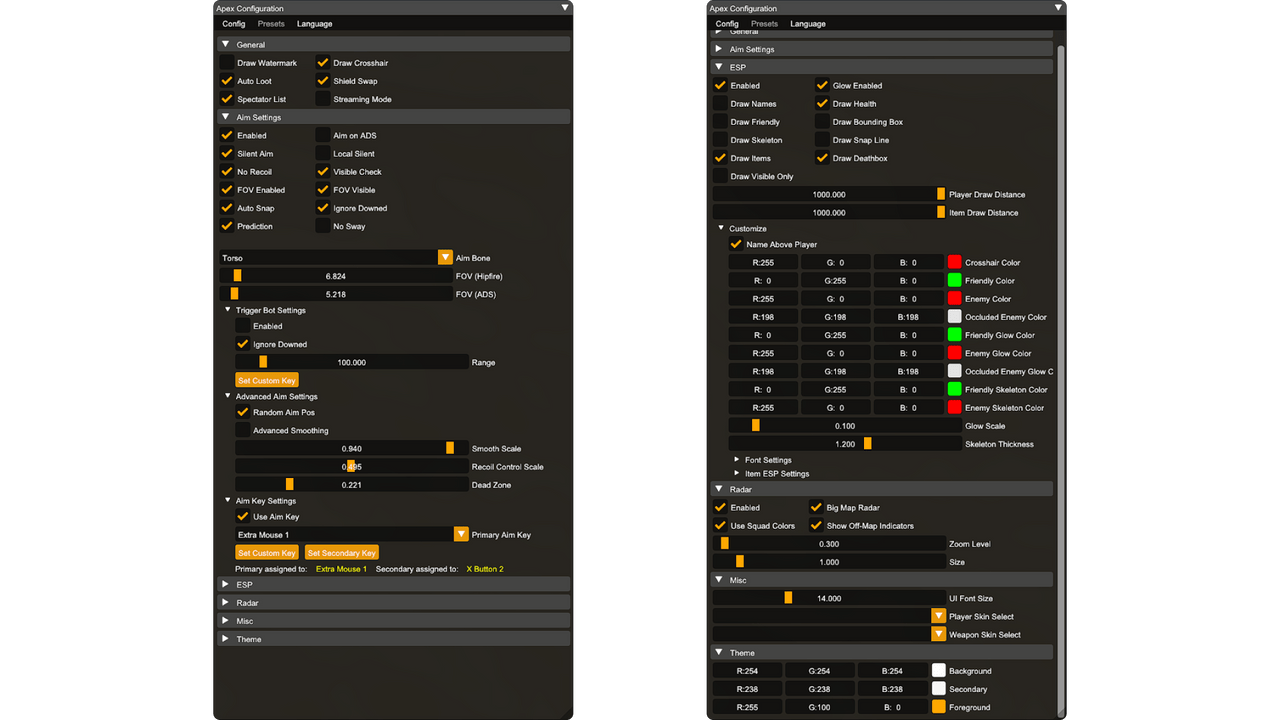Open Player Skin Select dropdown
Screen dimensions: 1280x720
pyautogui.click(x=938, y=616)
